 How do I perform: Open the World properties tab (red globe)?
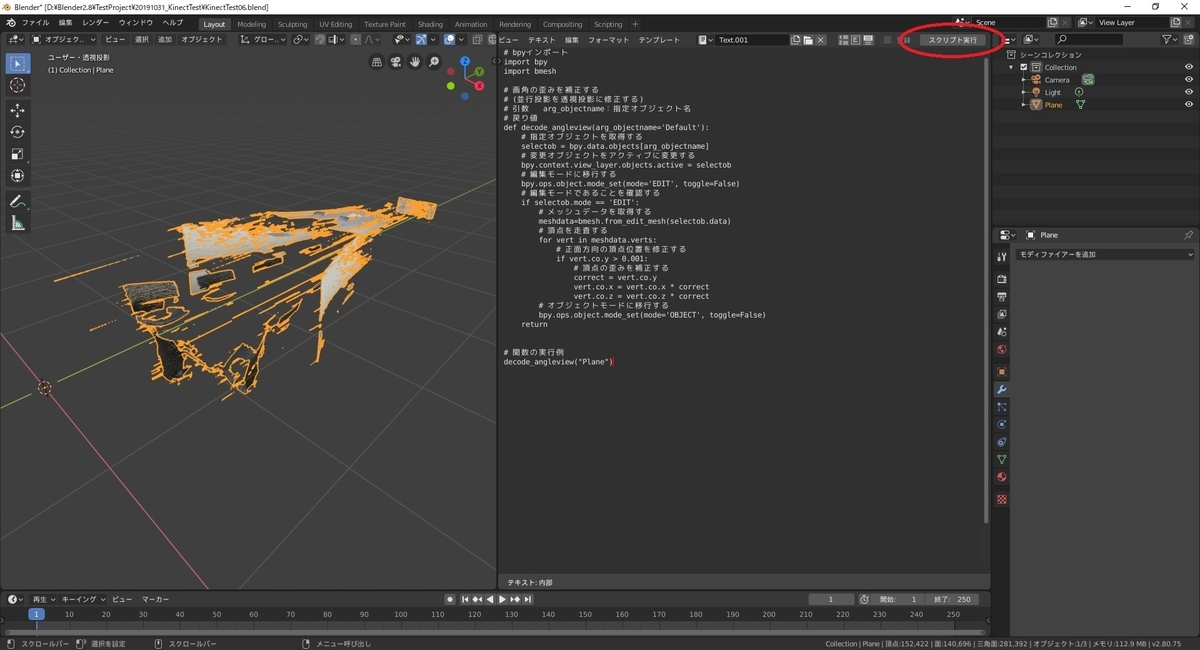[x=1002, y=349]
